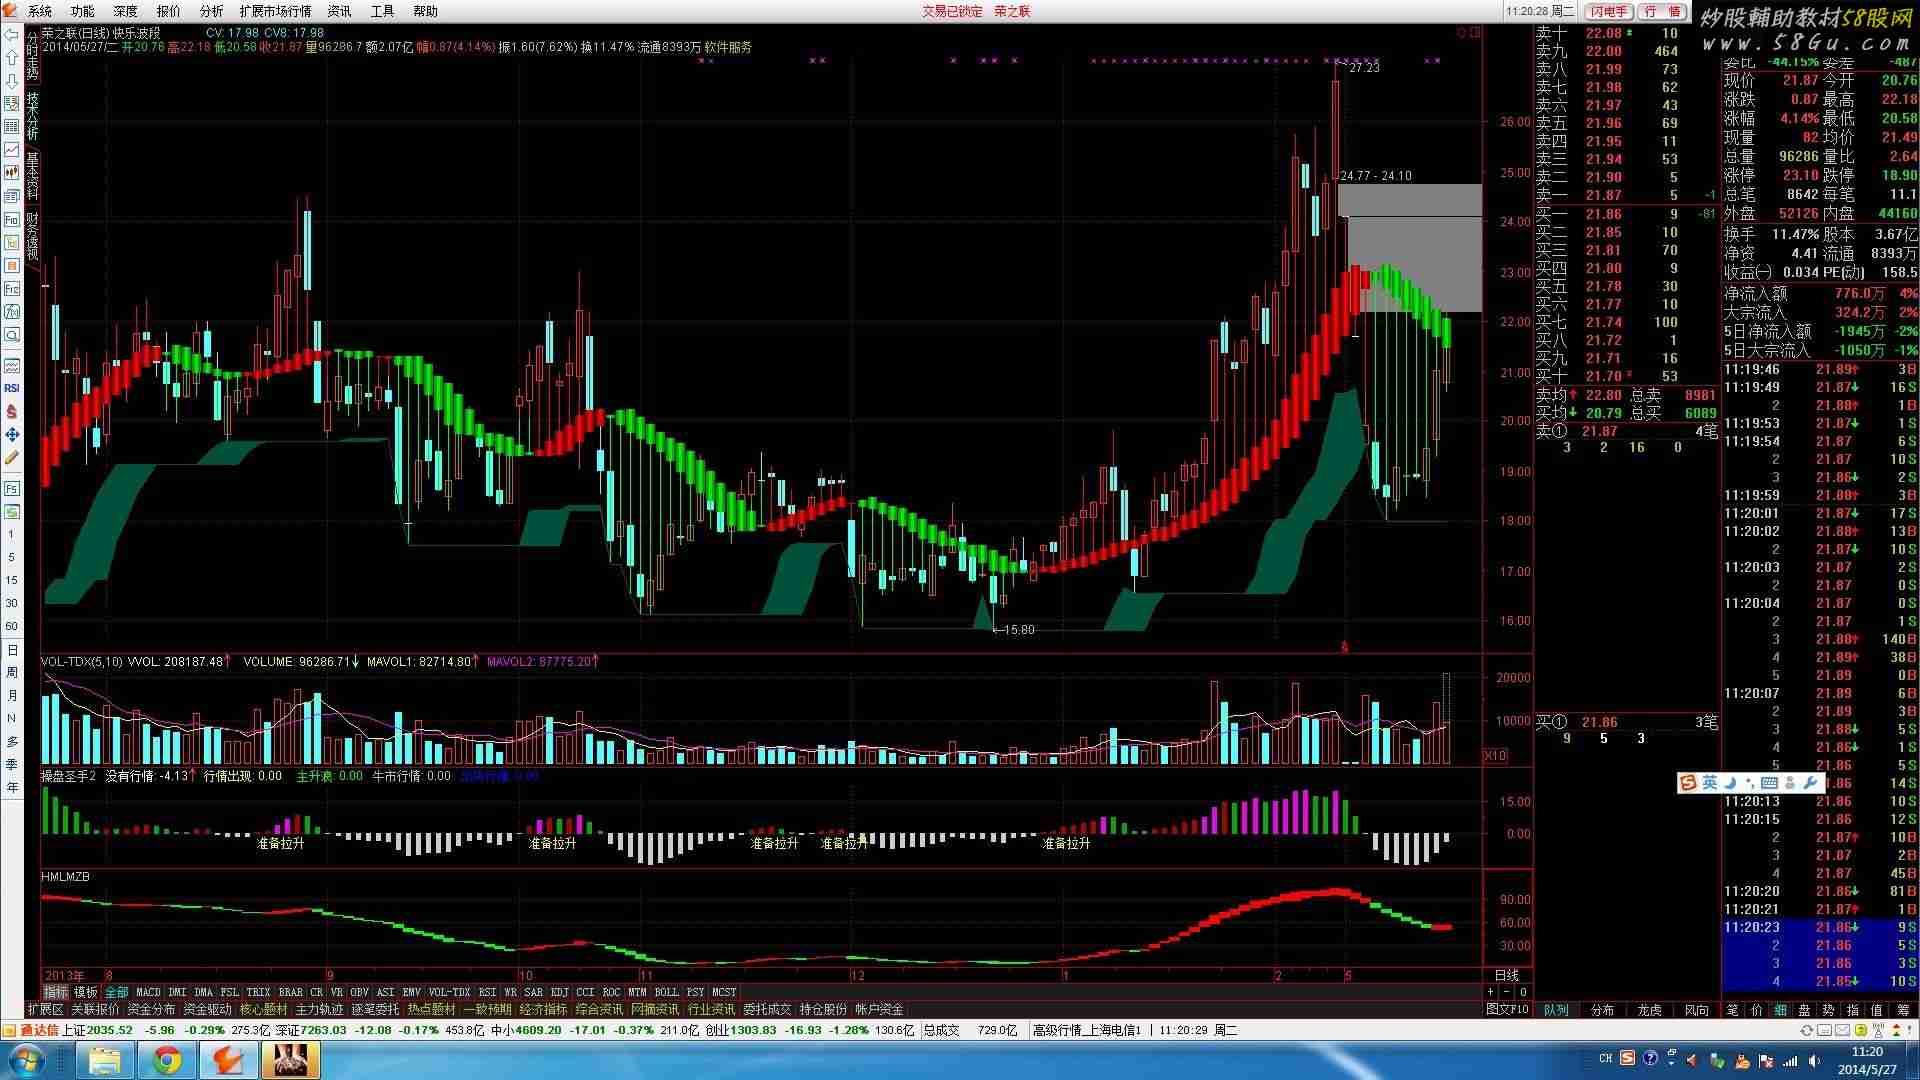
Task: Select the 月 (monthly) period button
Action: [x=12, y=696]
